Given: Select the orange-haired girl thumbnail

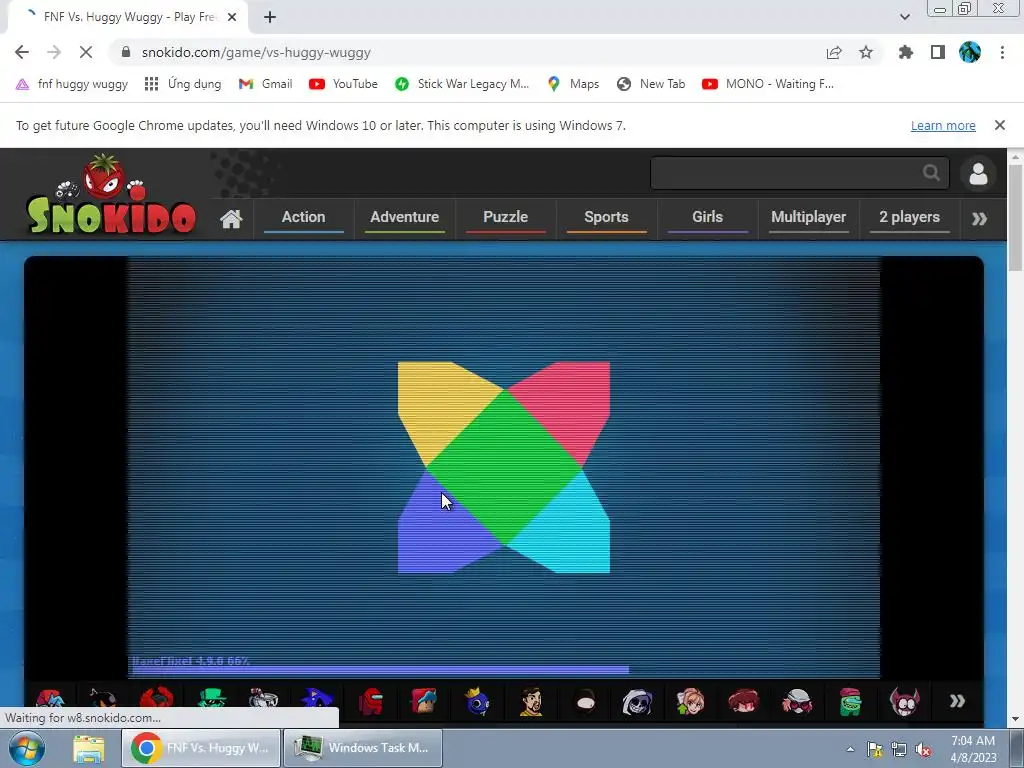Looking at the screenshot, I should point(690,701).
